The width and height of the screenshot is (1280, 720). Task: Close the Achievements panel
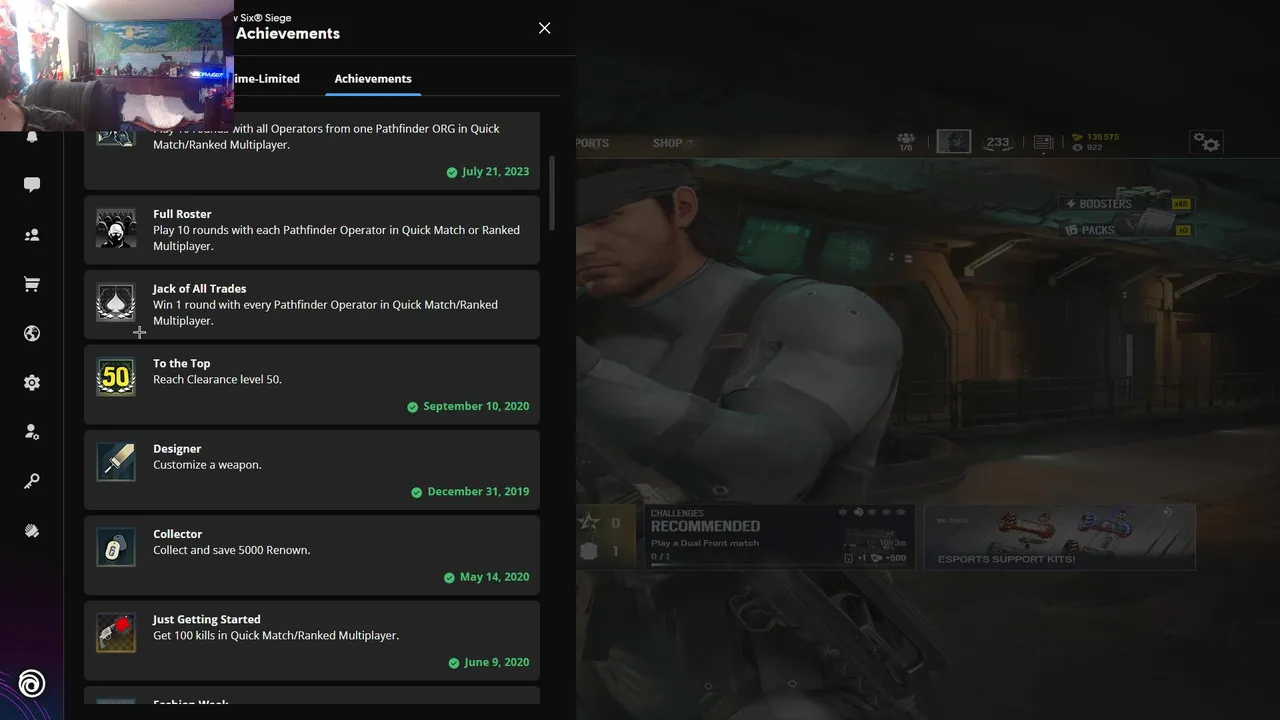coord(544,28)
